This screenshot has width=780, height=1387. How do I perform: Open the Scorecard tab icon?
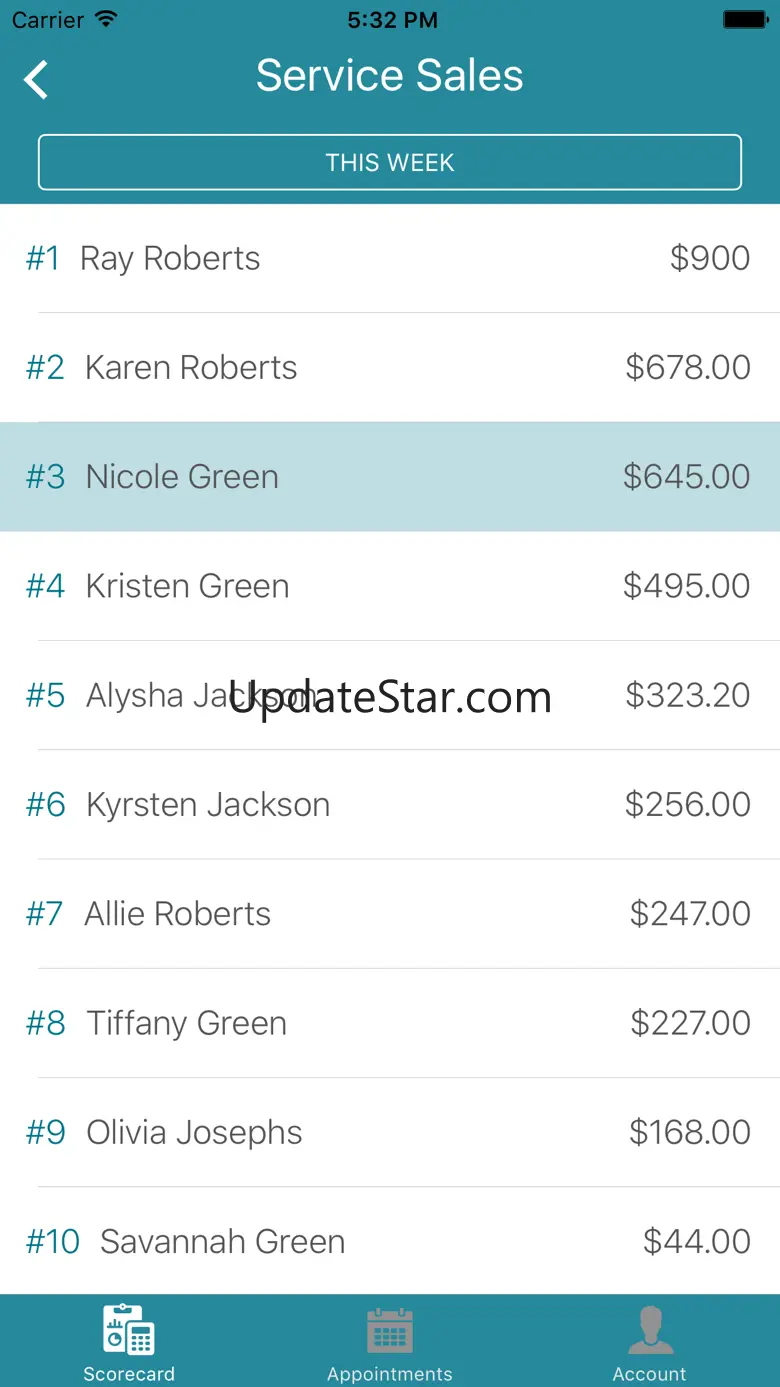[129, 1329]
